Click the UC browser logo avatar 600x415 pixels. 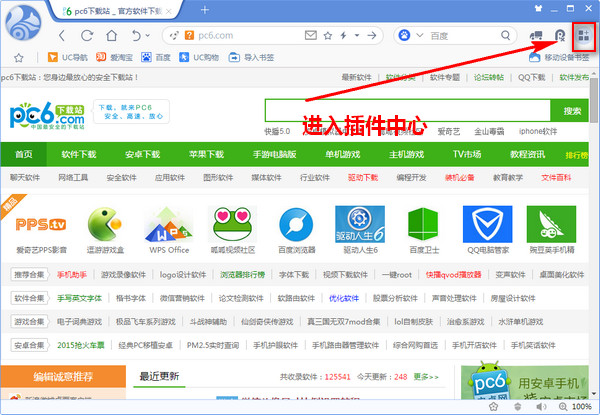pyautogui.click(x=23, y=23)
